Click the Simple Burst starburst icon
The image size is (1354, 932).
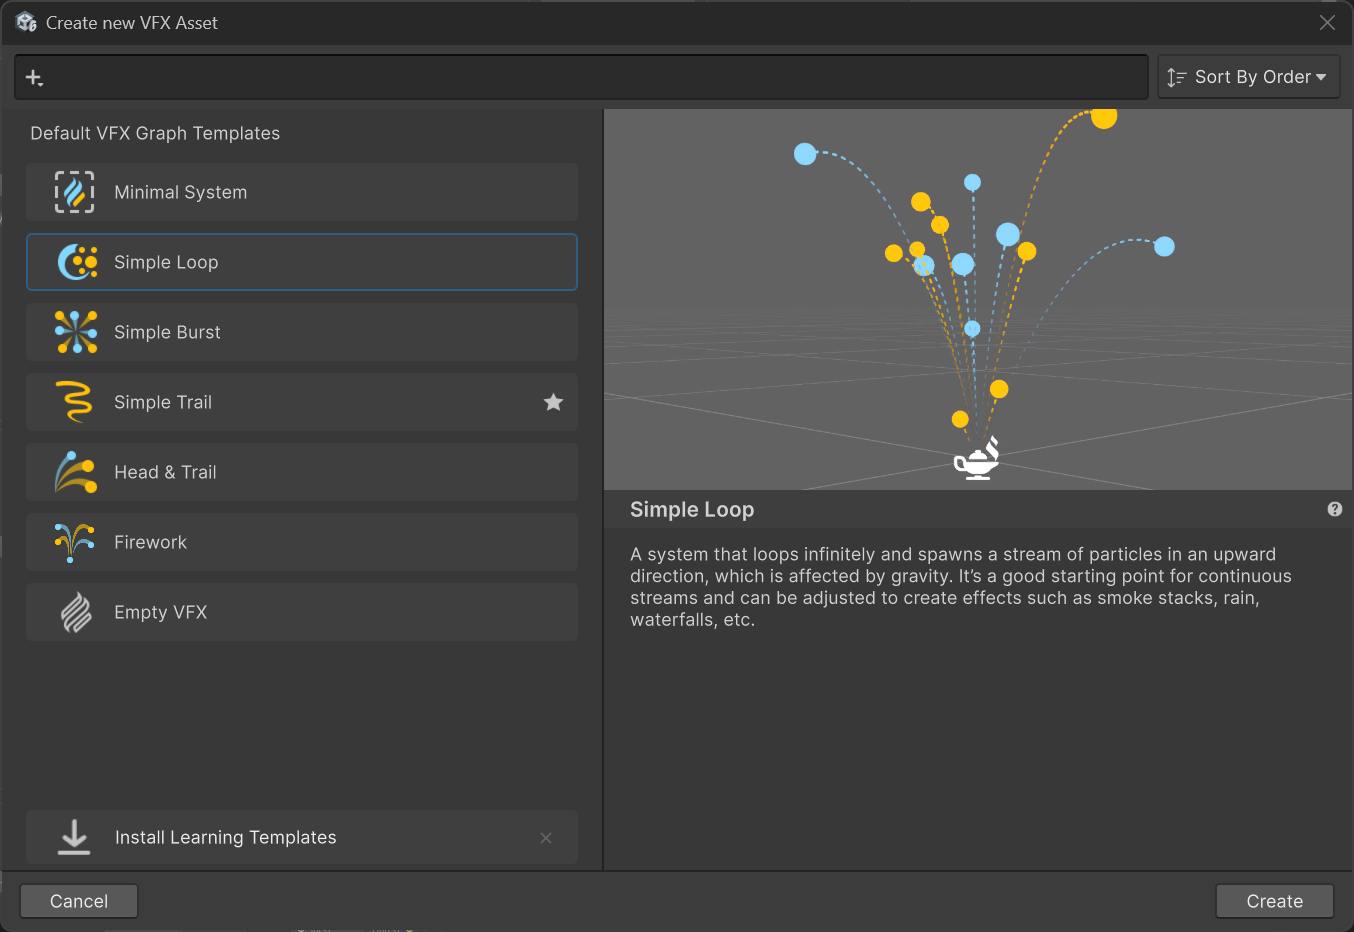click(x=76, y=332)
